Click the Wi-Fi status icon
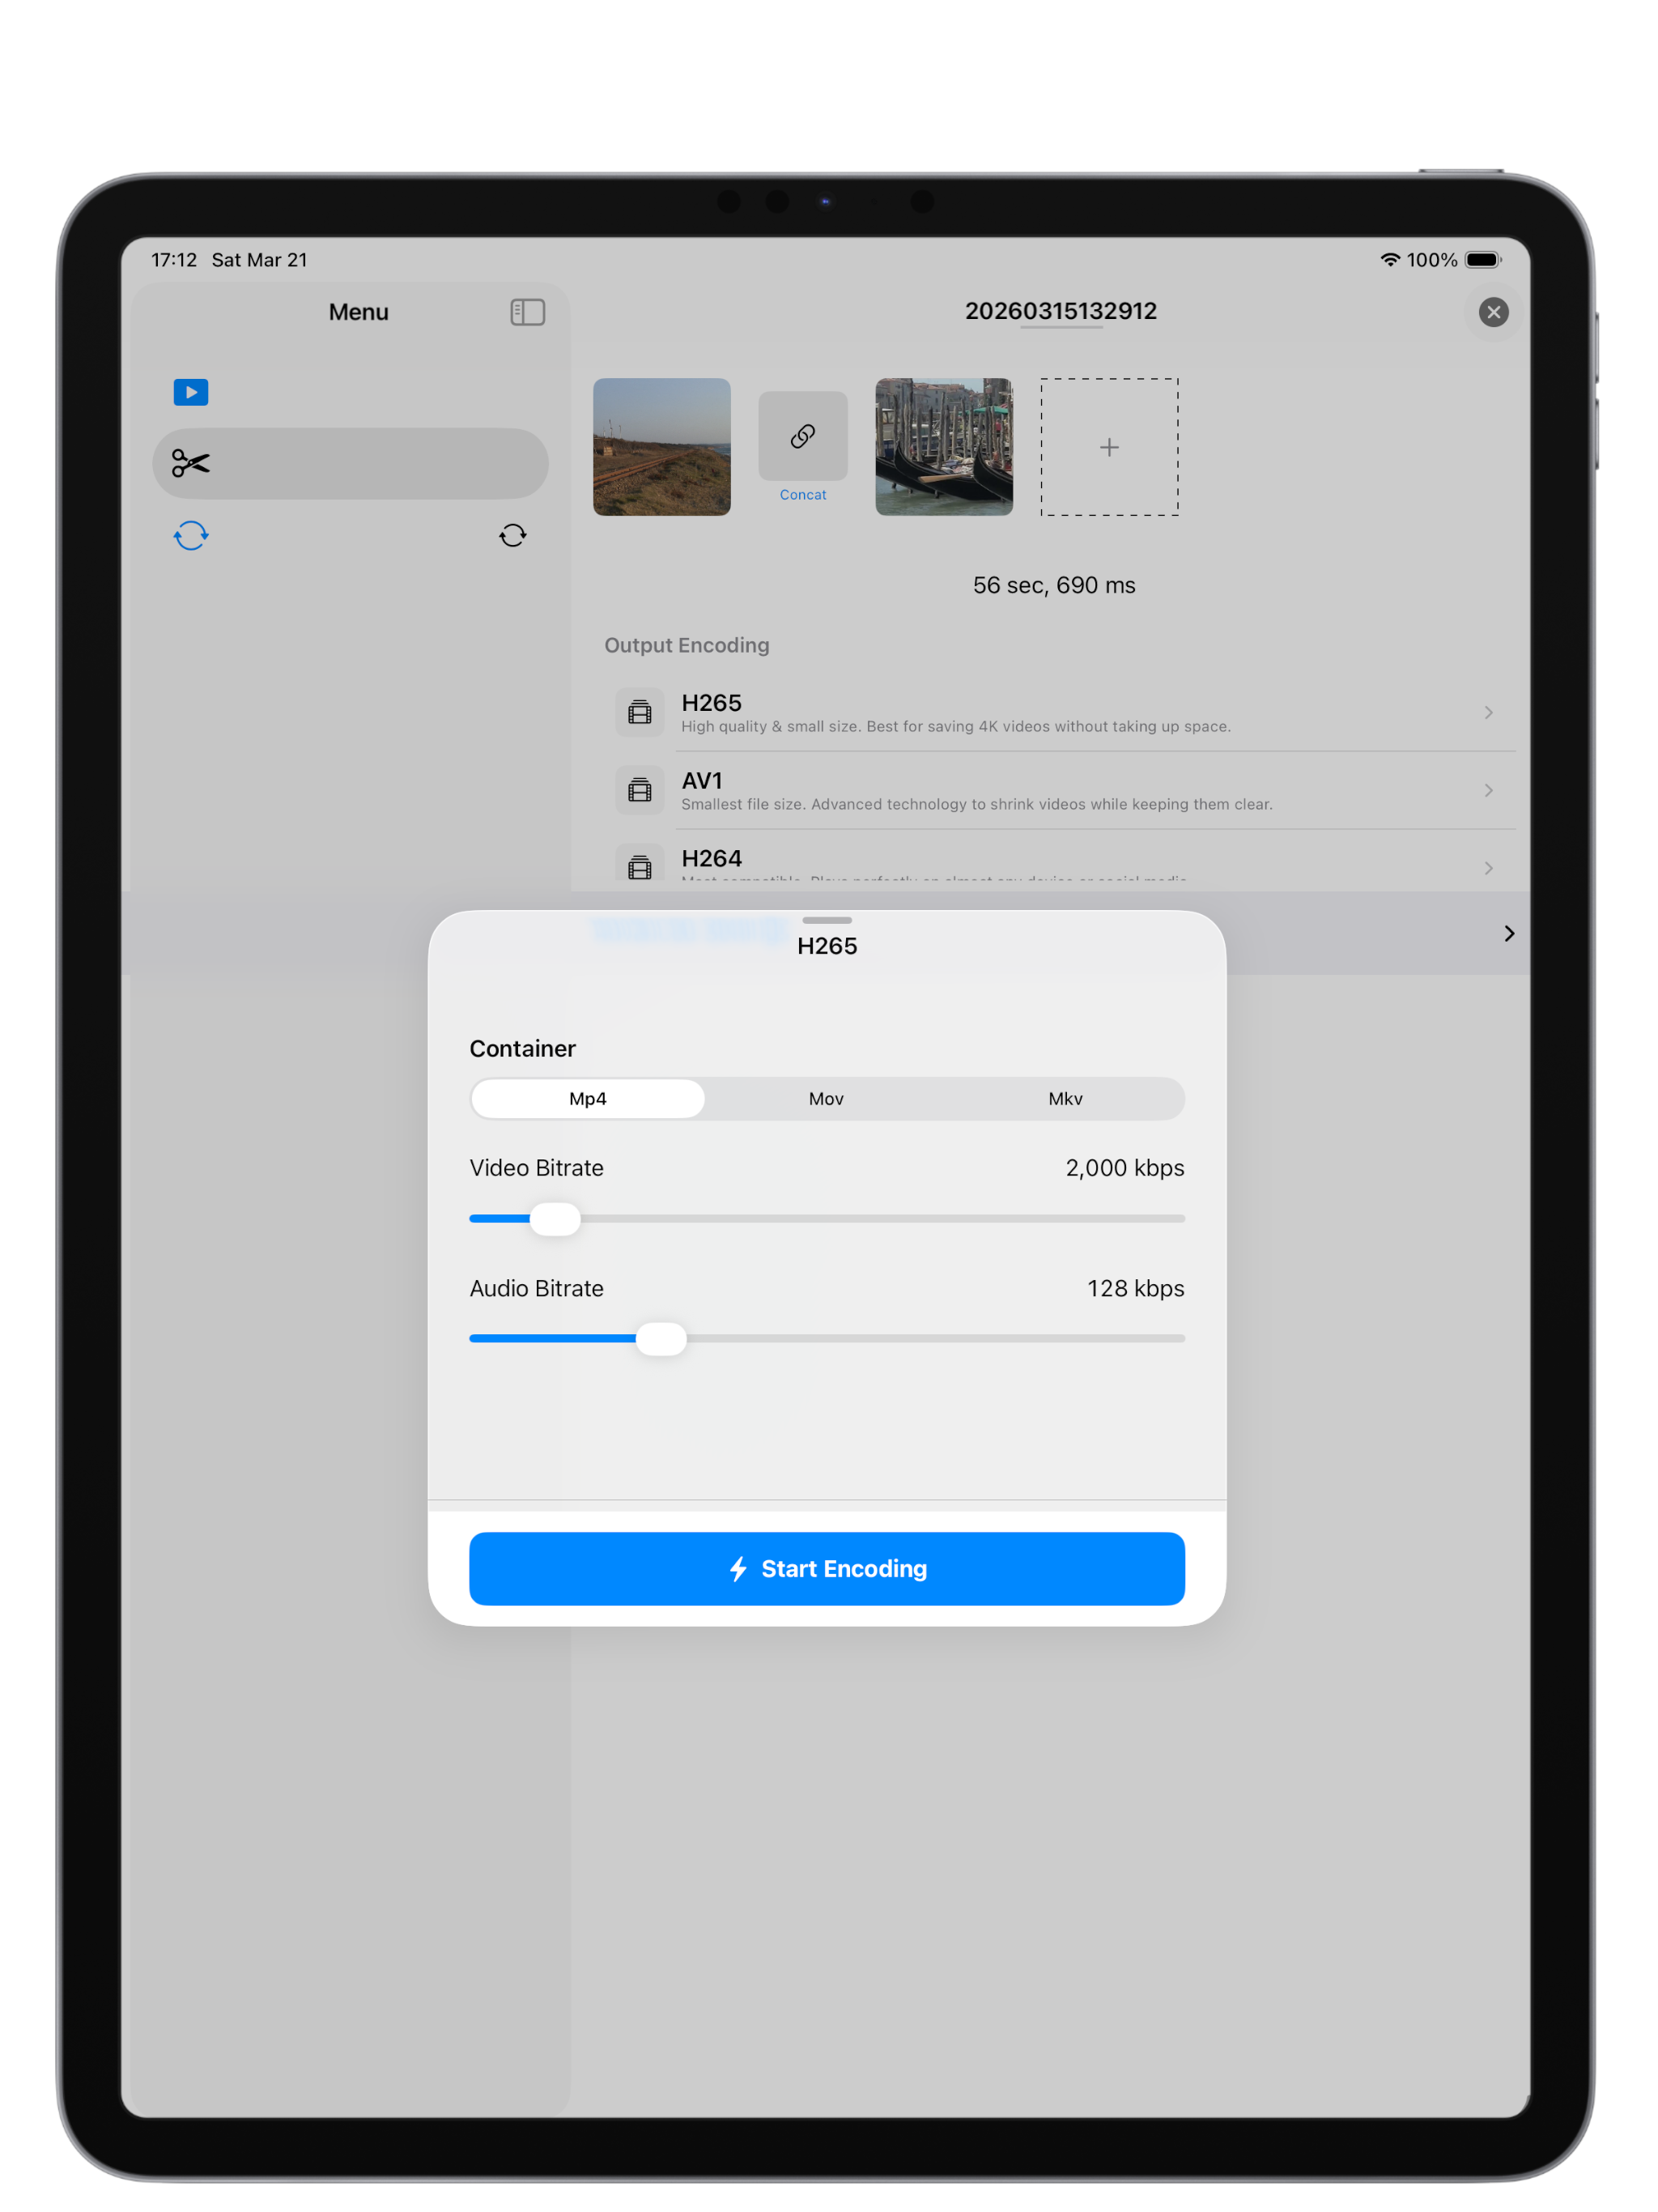This screenshot has height=2212, width=1658. 1390,260
